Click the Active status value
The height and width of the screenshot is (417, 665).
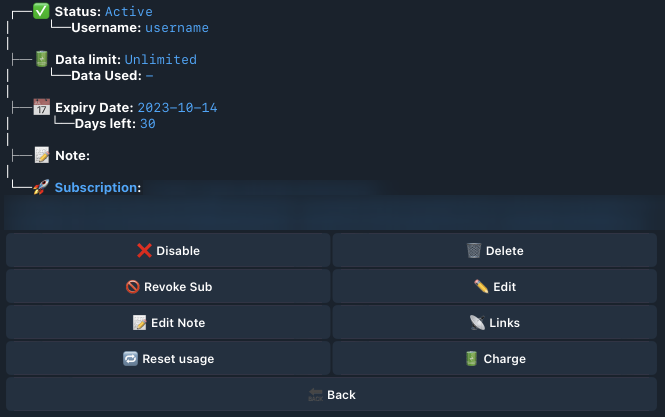pos(129,12)
